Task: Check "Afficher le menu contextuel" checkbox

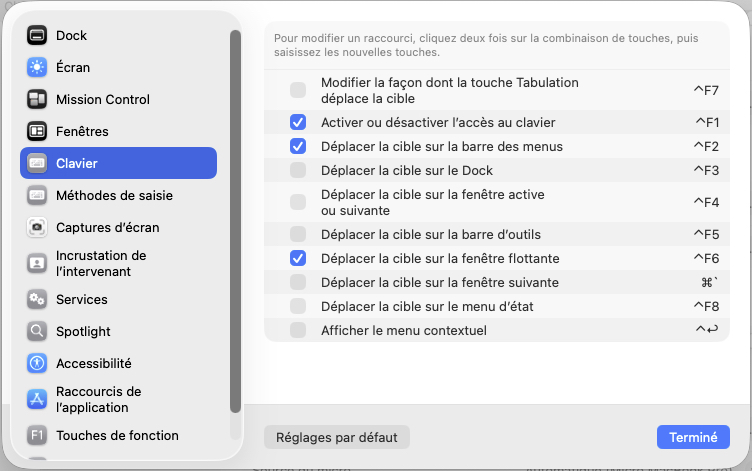Action: (298, 330)
